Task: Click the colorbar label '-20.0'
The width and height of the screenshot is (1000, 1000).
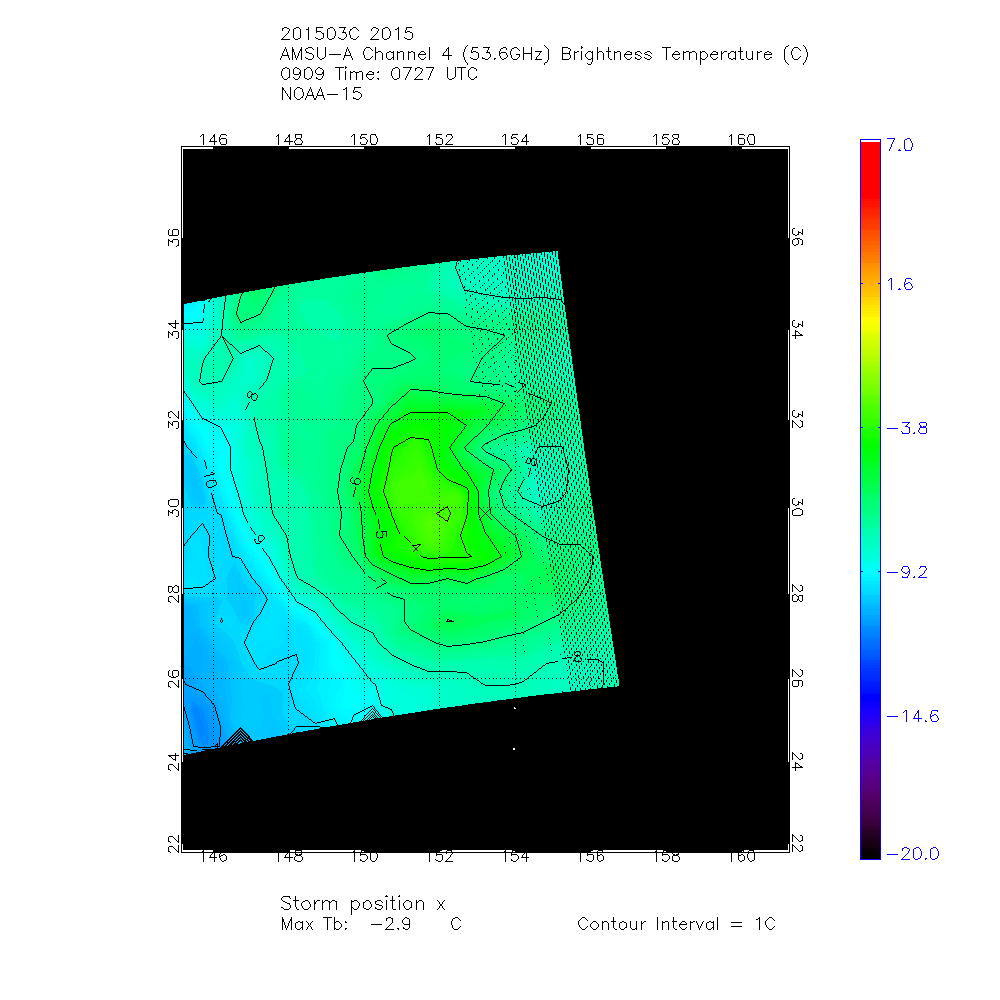Action: click(913, 854)
